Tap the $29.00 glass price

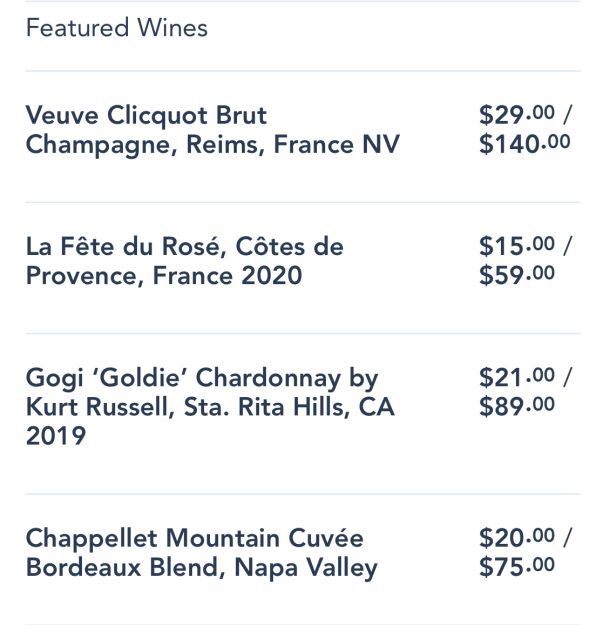click(x=517, y=115)
